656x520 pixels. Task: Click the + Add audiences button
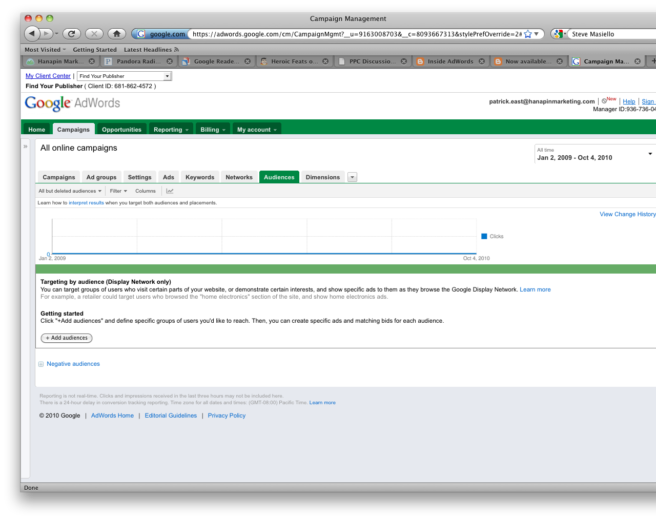click(67, 338)
